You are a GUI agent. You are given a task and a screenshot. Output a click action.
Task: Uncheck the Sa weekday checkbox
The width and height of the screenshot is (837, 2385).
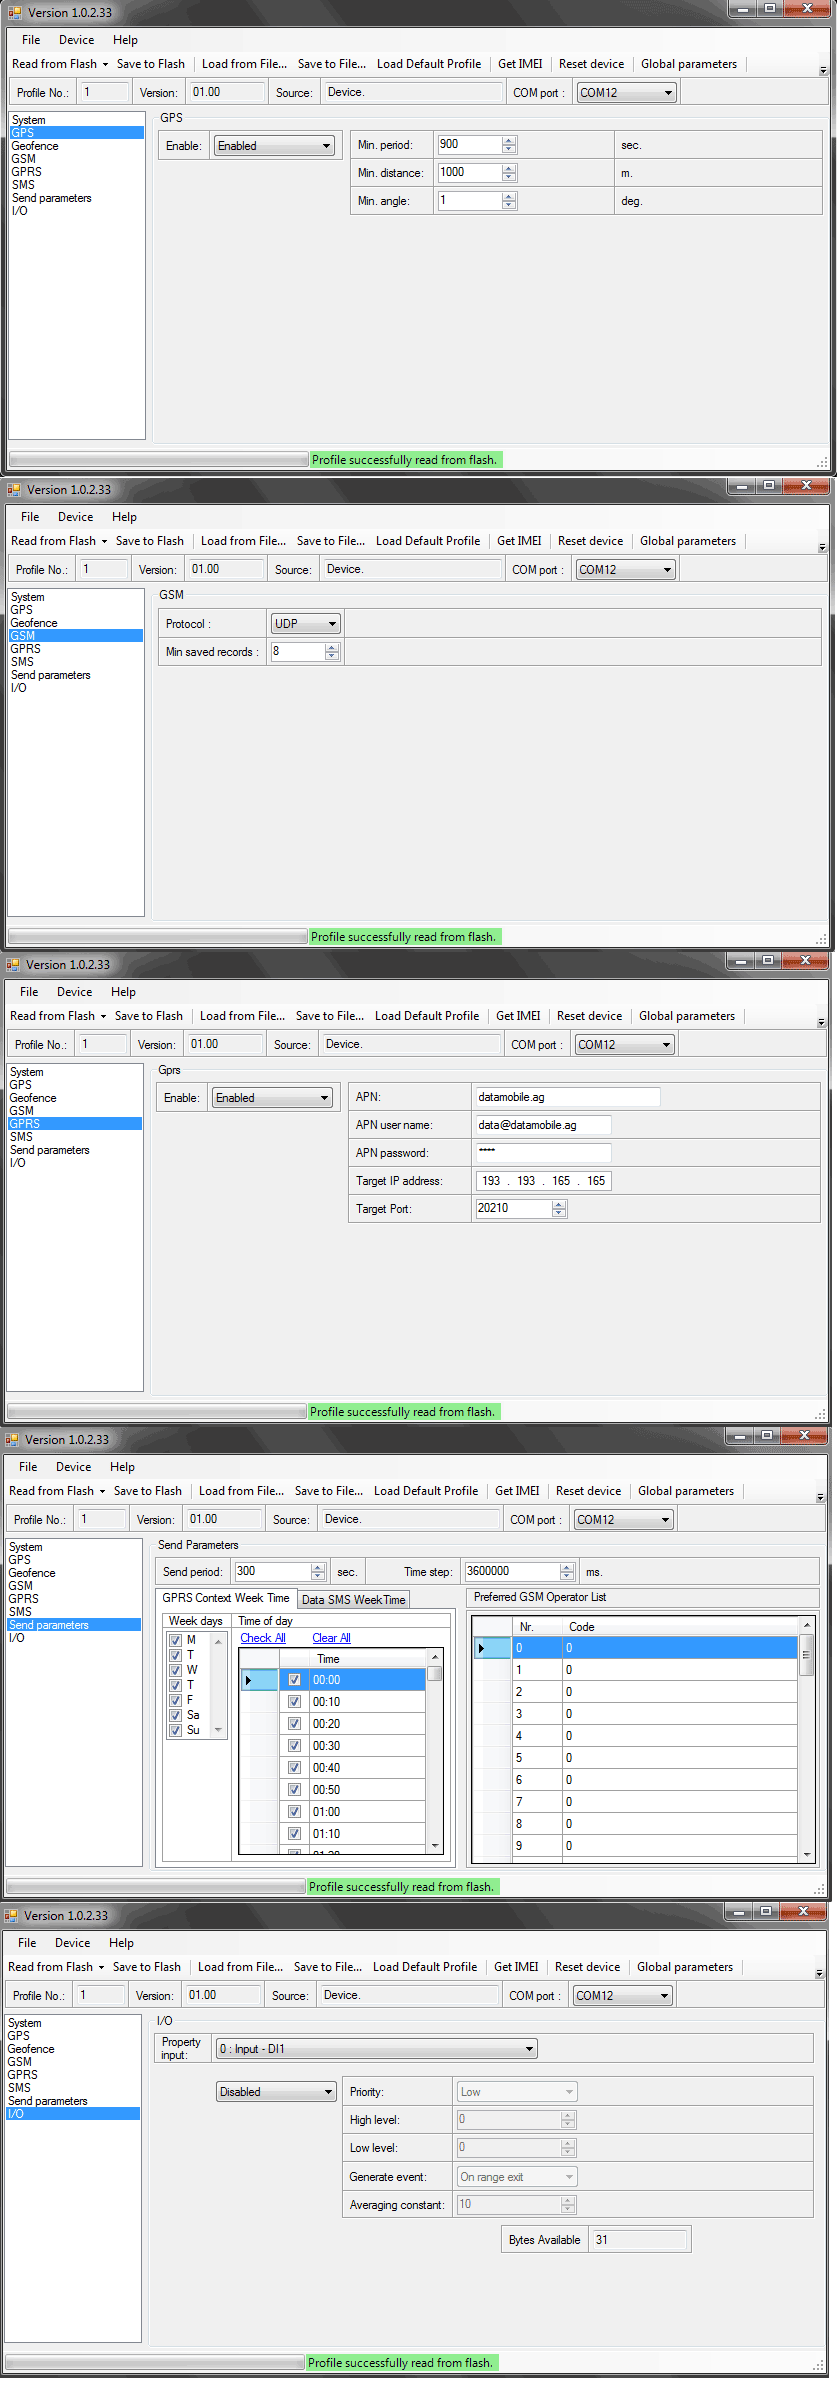point(176,1715)
